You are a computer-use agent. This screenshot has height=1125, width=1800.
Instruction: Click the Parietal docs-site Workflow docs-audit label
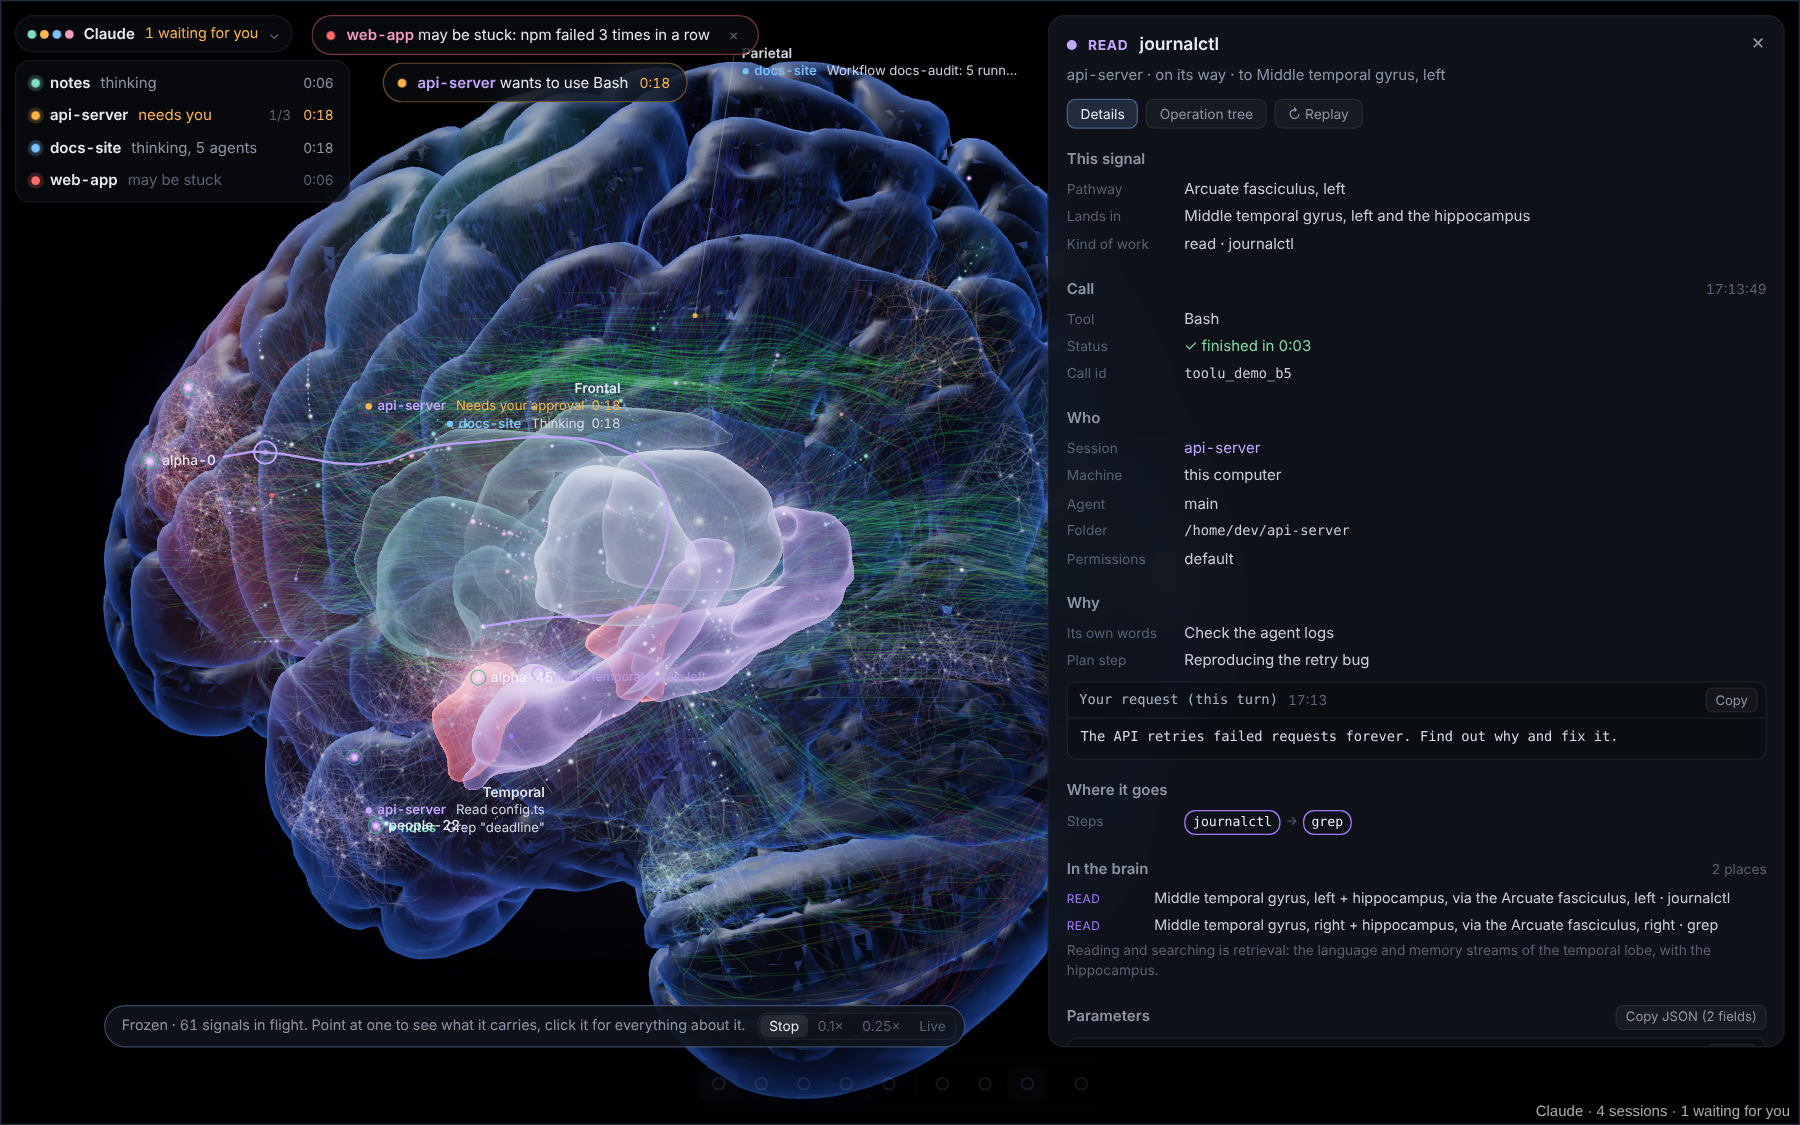[880, 70]
